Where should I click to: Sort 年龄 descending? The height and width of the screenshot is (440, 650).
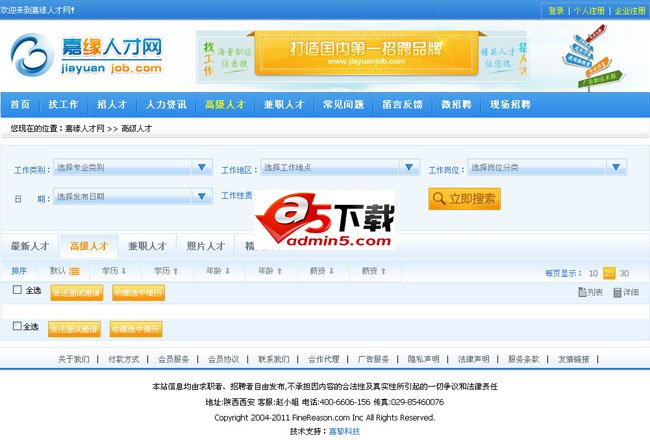click(x=218, y=271)
